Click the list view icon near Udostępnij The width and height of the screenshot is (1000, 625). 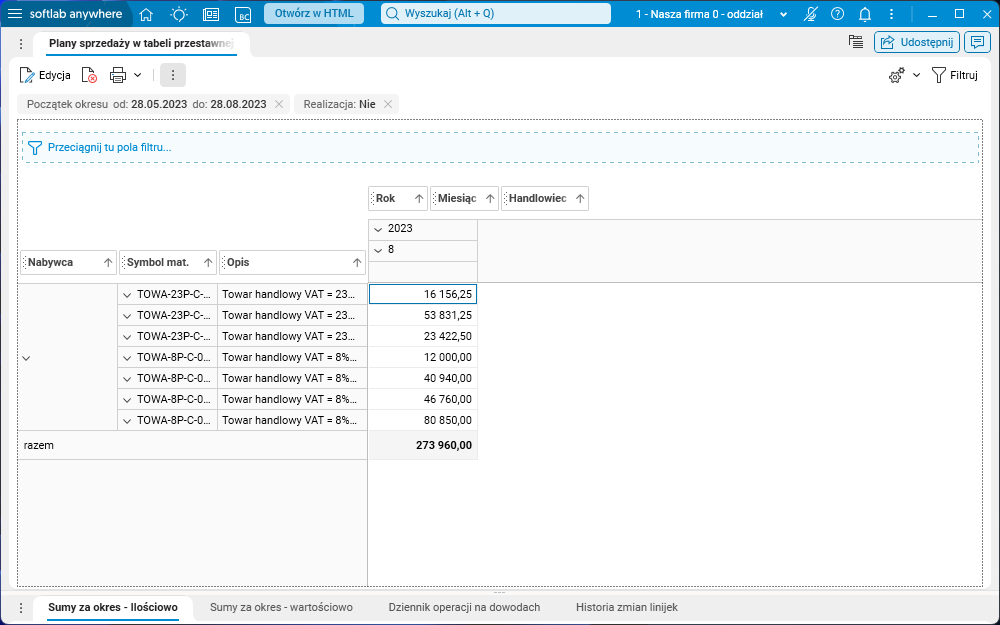(x=856, y=42)
